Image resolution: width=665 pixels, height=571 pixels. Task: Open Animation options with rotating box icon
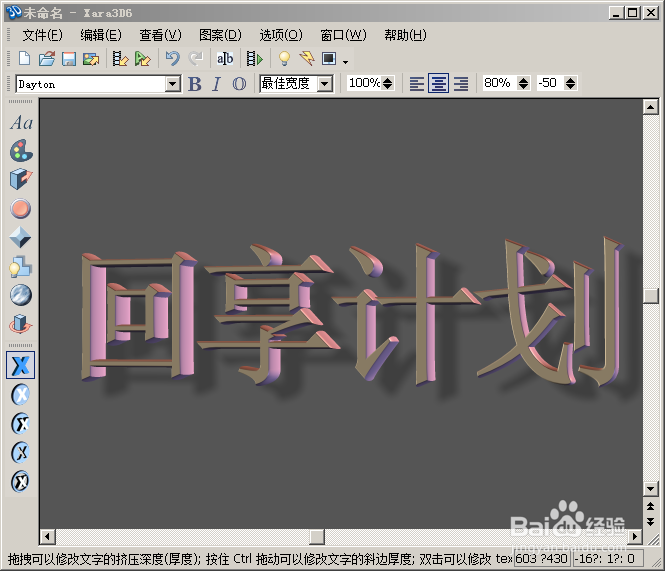click(x=20, y=324)
